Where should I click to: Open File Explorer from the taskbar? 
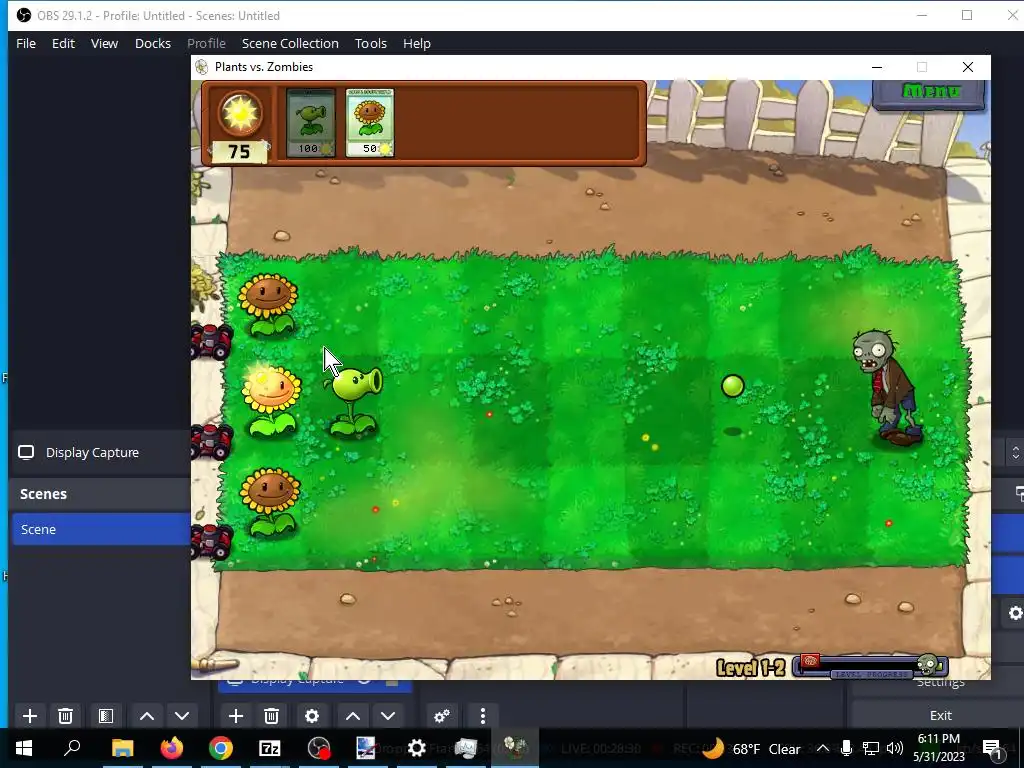tap(122, 748)
